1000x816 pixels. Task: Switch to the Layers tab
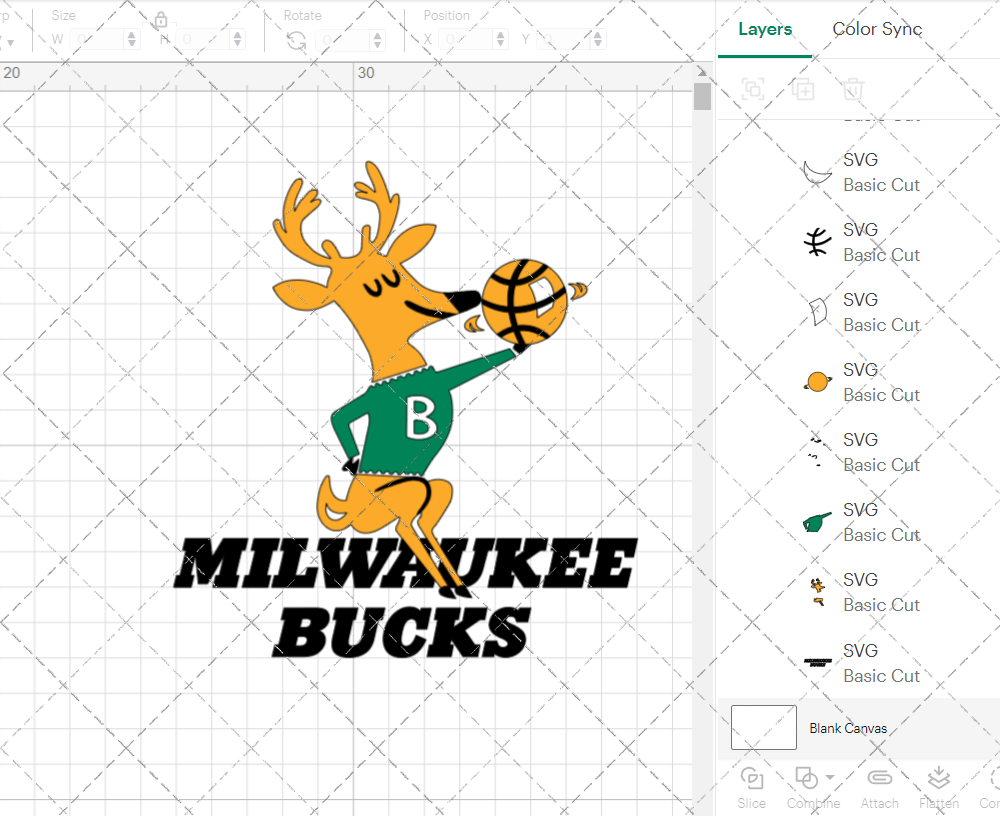tap(765, 29)
